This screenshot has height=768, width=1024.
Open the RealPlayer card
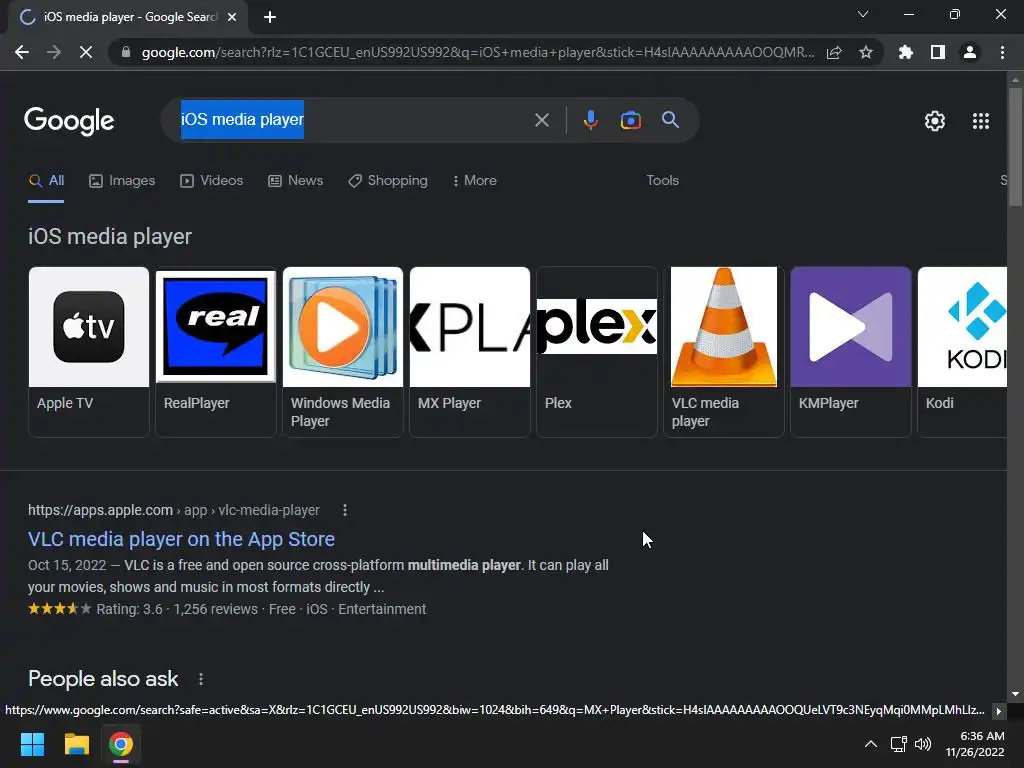point(216,351)
